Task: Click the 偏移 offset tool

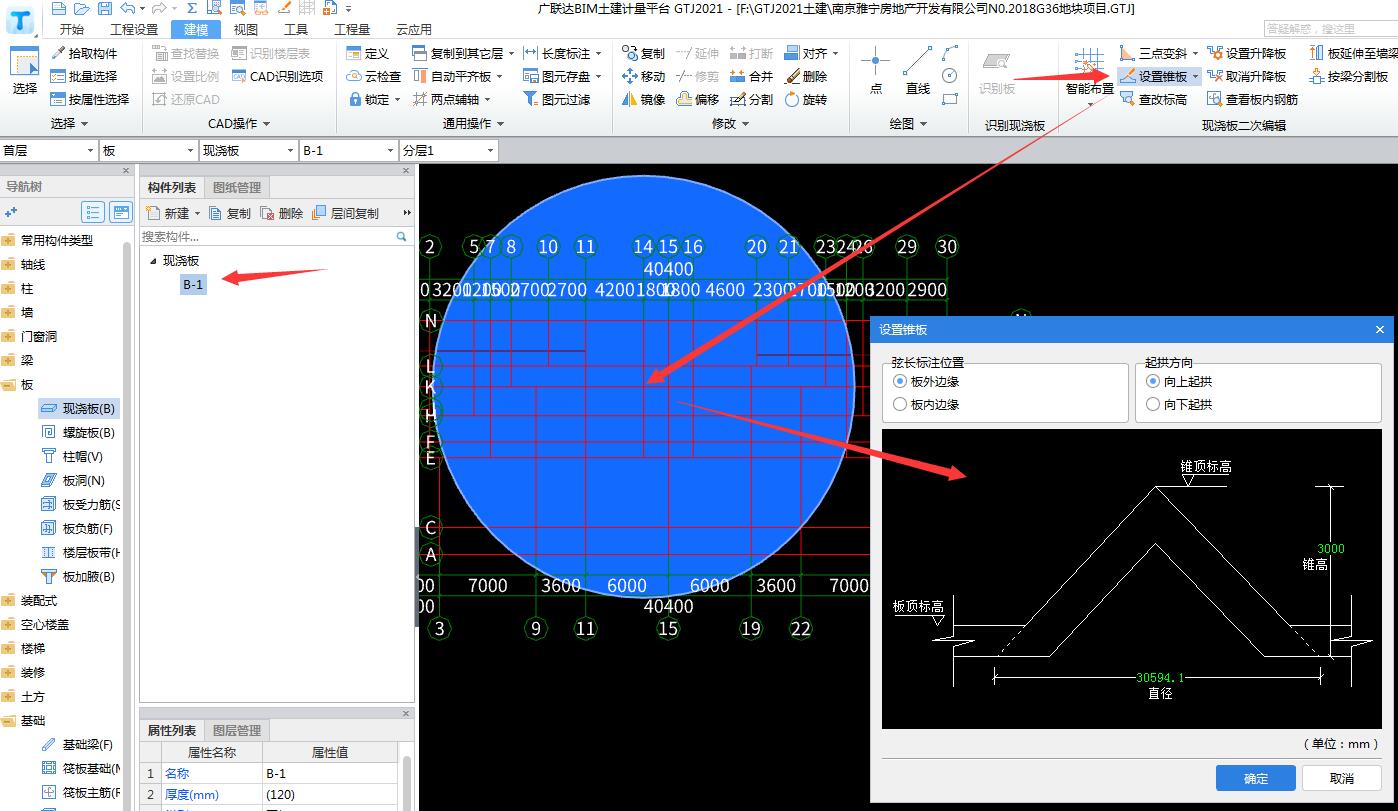Action: pyautogui.click(x=697, y=99)
